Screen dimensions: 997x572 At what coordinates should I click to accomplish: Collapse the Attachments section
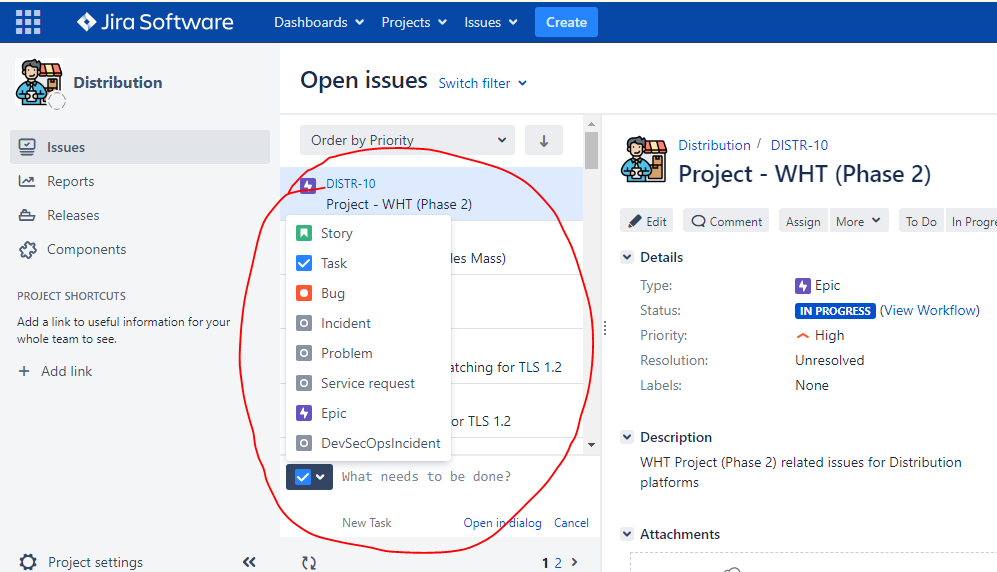click(627, 534)
